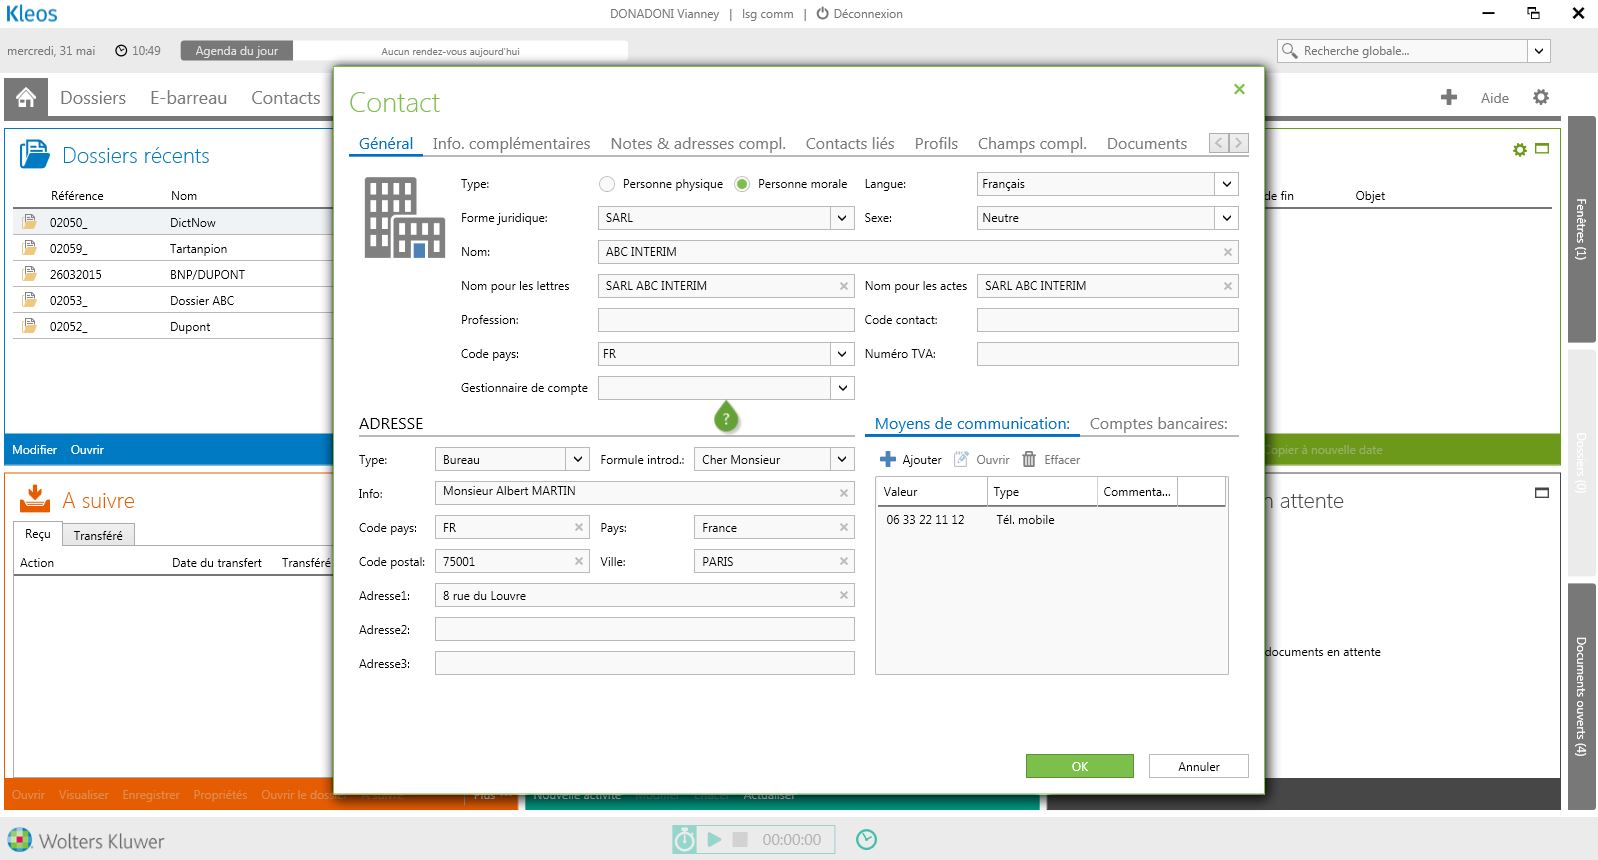Click the green help question mark marker
The image size is (1598, 860).
tap(726, 418)
